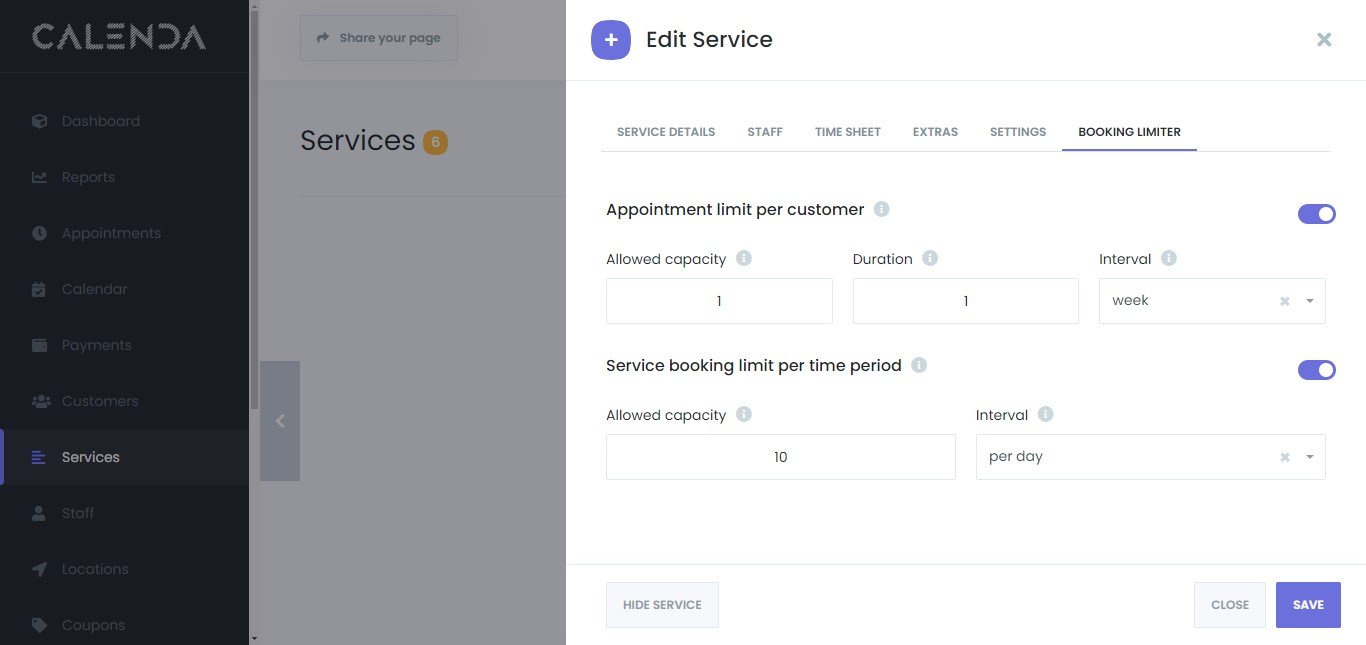Click the Duration input field
The width and height of the screenshot is (1366, 645).
click(x=965, y=301)
